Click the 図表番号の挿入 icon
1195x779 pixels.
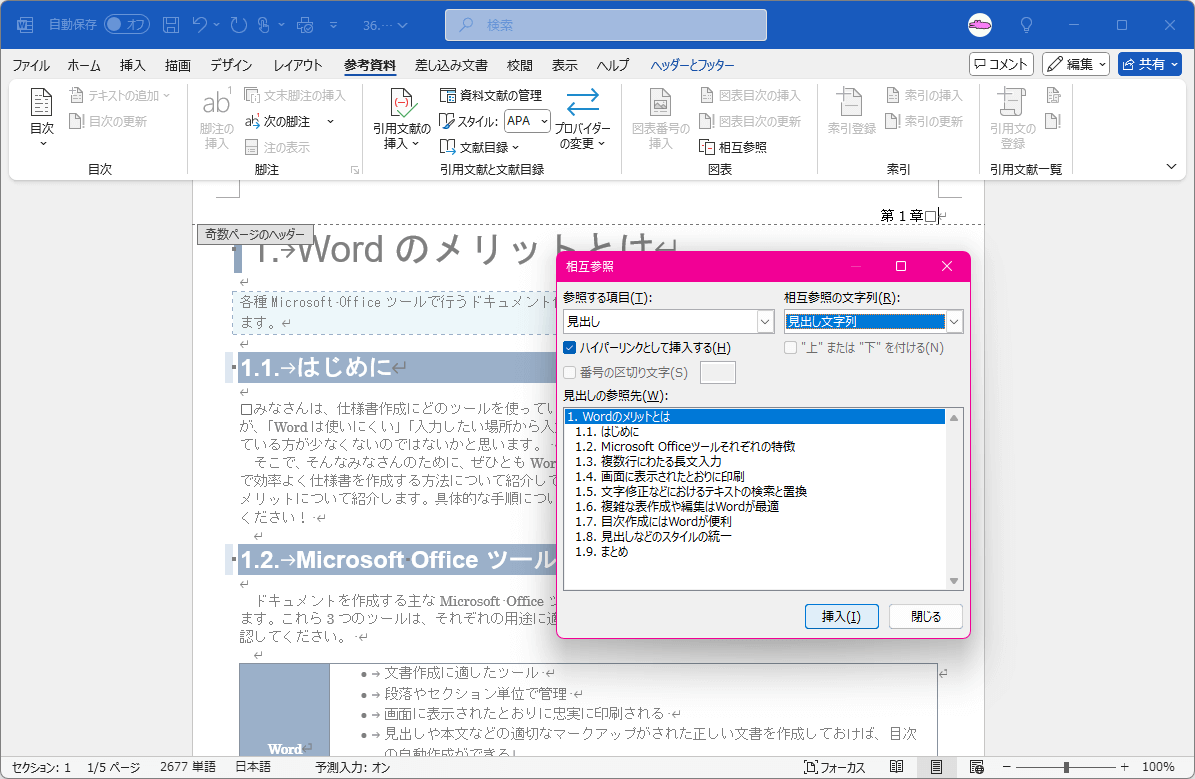click(x=660, y=103)
